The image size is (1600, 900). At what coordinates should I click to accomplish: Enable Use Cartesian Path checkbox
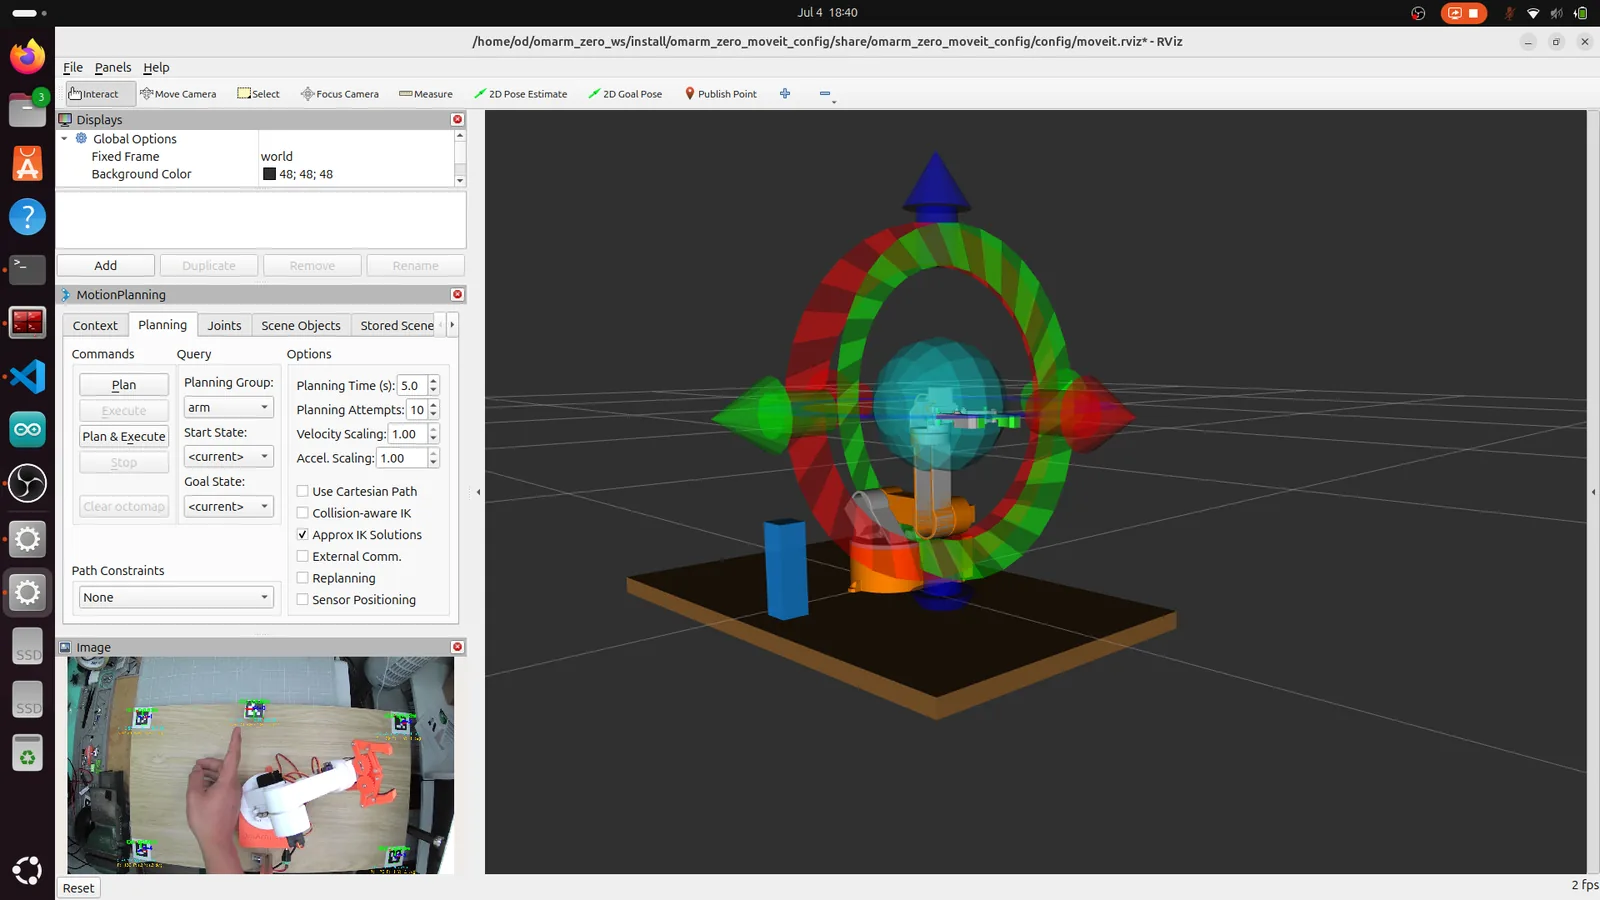[x=302, y=491]
